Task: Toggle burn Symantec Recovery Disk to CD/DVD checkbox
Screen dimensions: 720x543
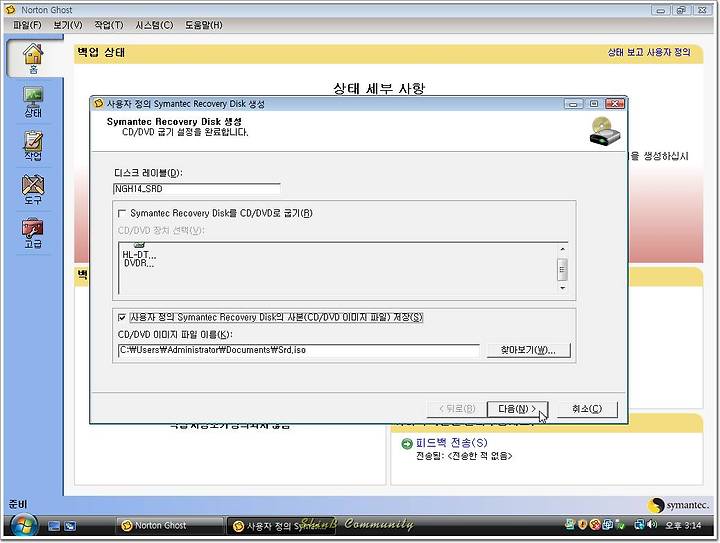Action: [x=122, y=213]
